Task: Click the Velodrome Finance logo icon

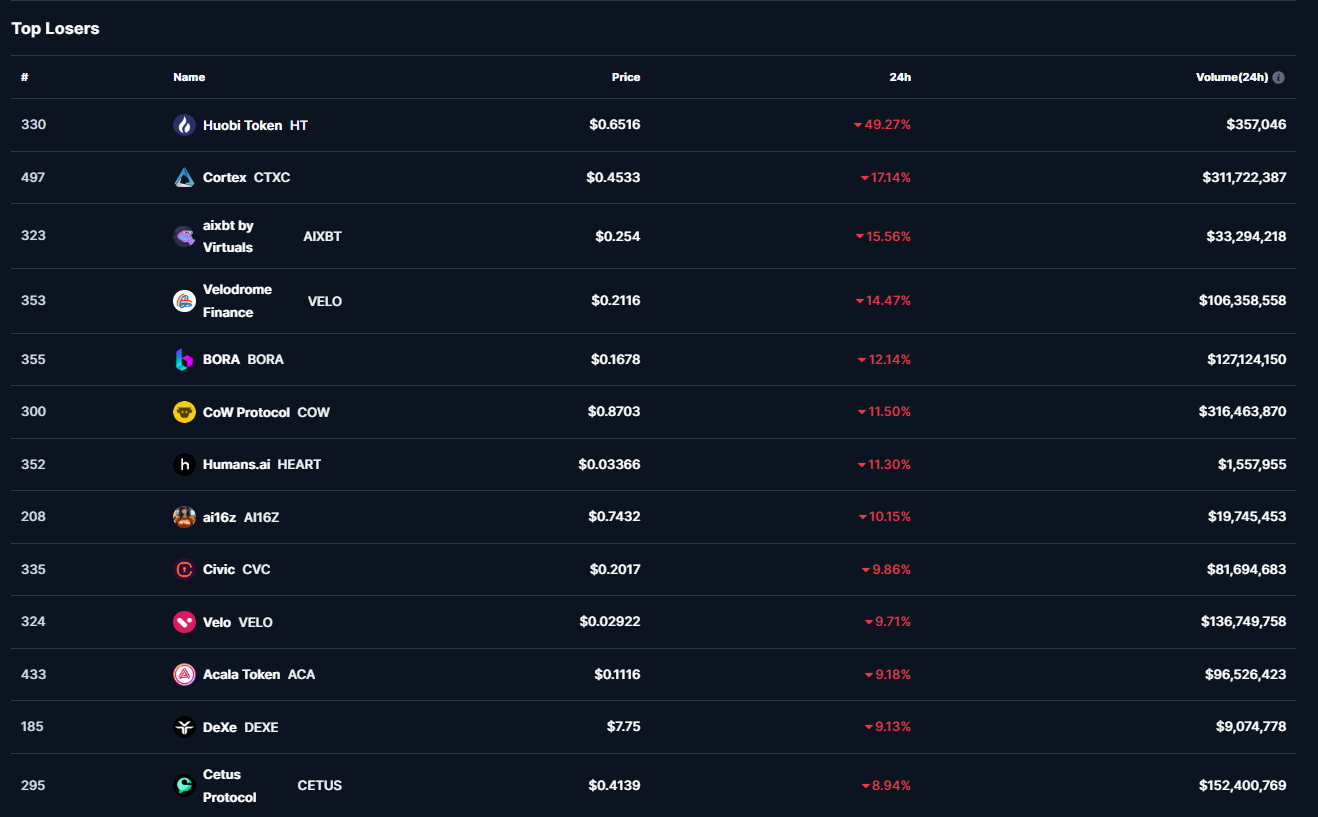Action: click(x=184, y=301)
